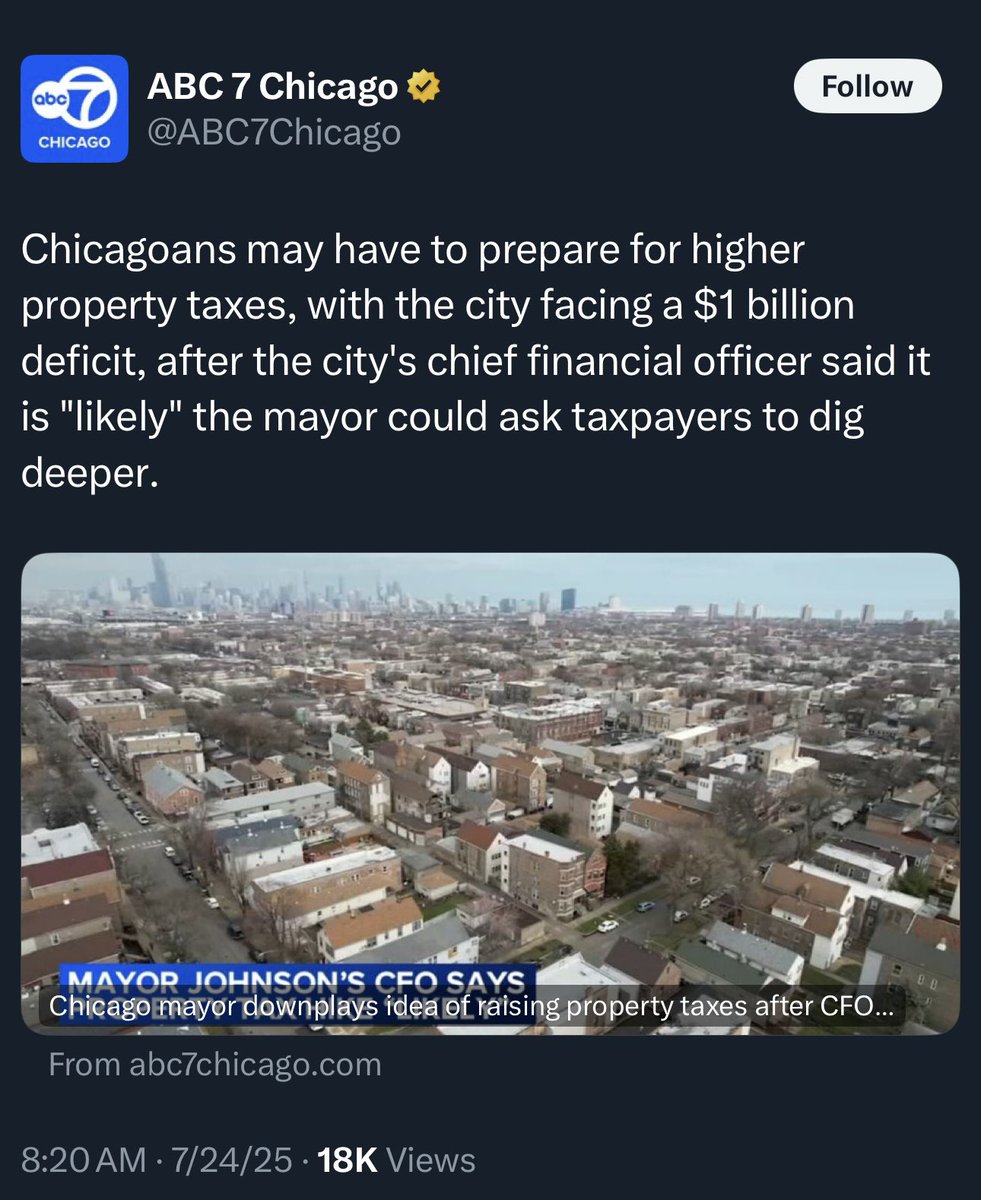Click the gold verified badge

(424, 88)
